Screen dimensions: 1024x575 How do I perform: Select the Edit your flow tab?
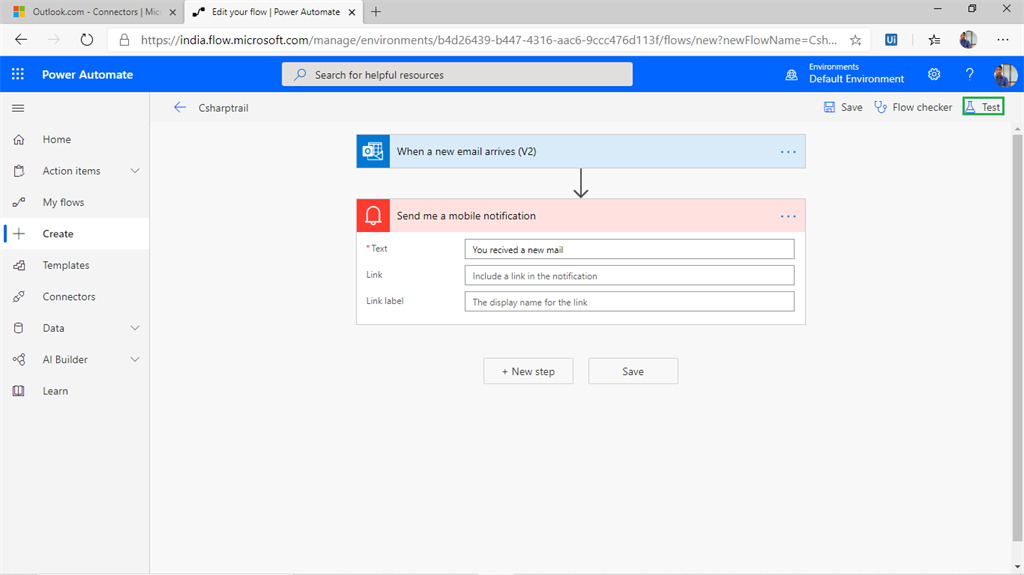click(x=273, y=12)
